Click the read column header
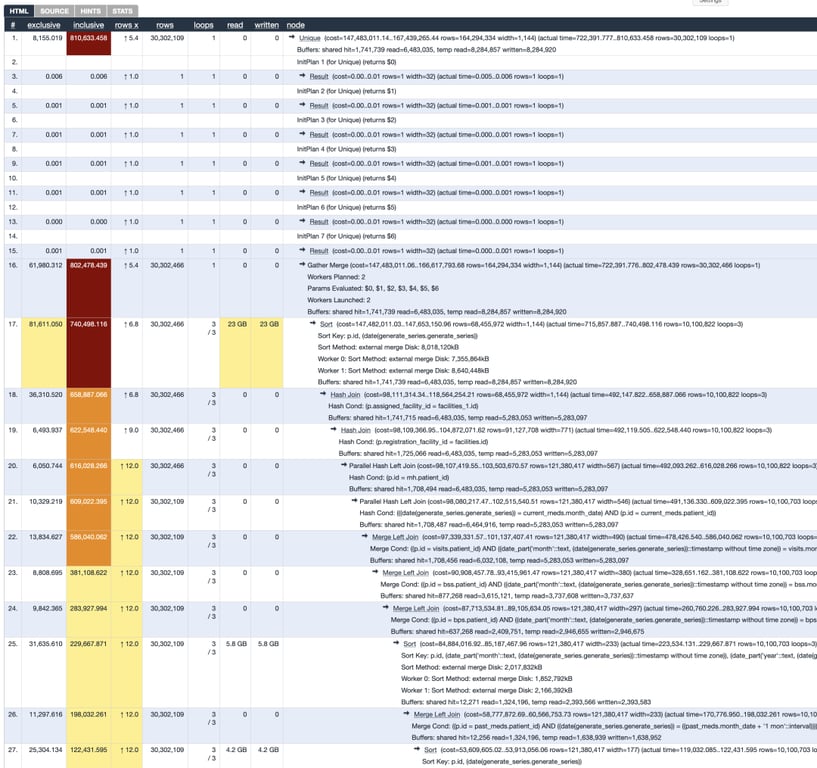817x768 pixels. [x=235, y=25]
